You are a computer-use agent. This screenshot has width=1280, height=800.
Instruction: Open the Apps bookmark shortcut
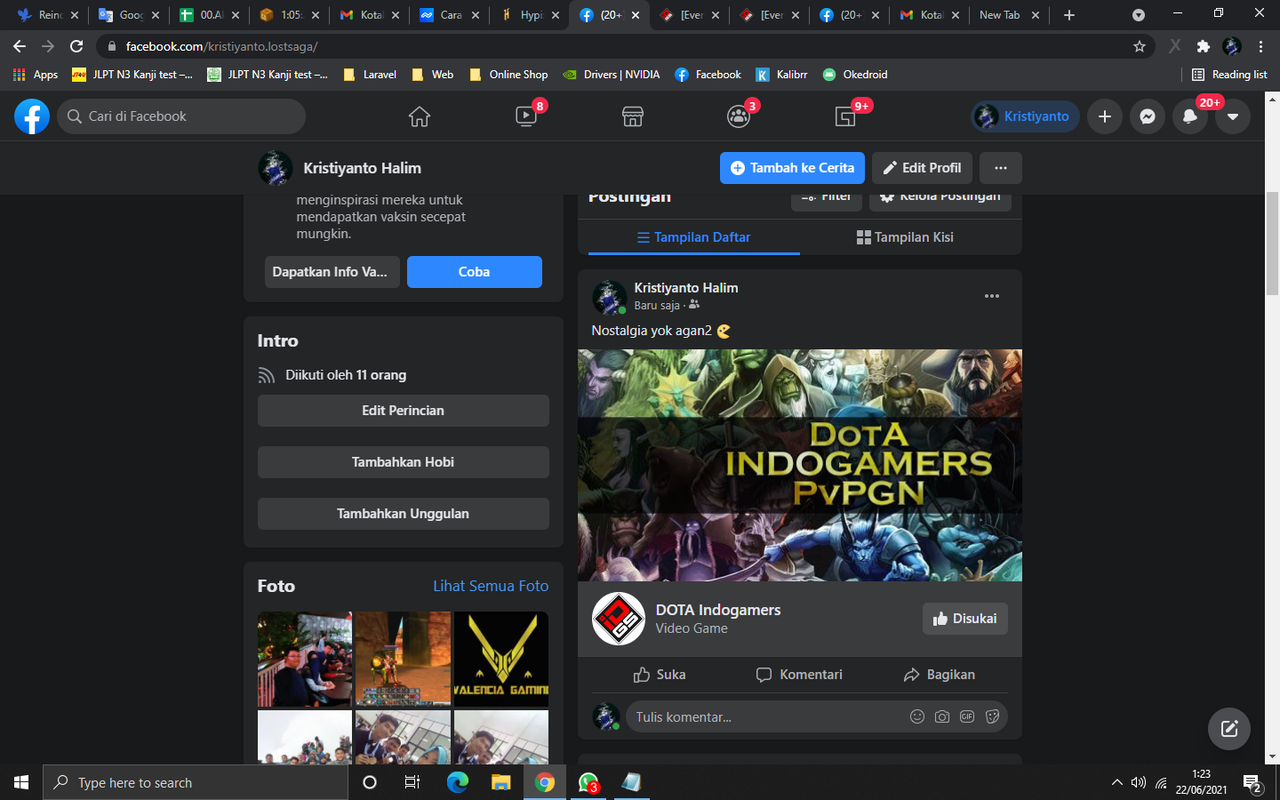tap(35, 74)
